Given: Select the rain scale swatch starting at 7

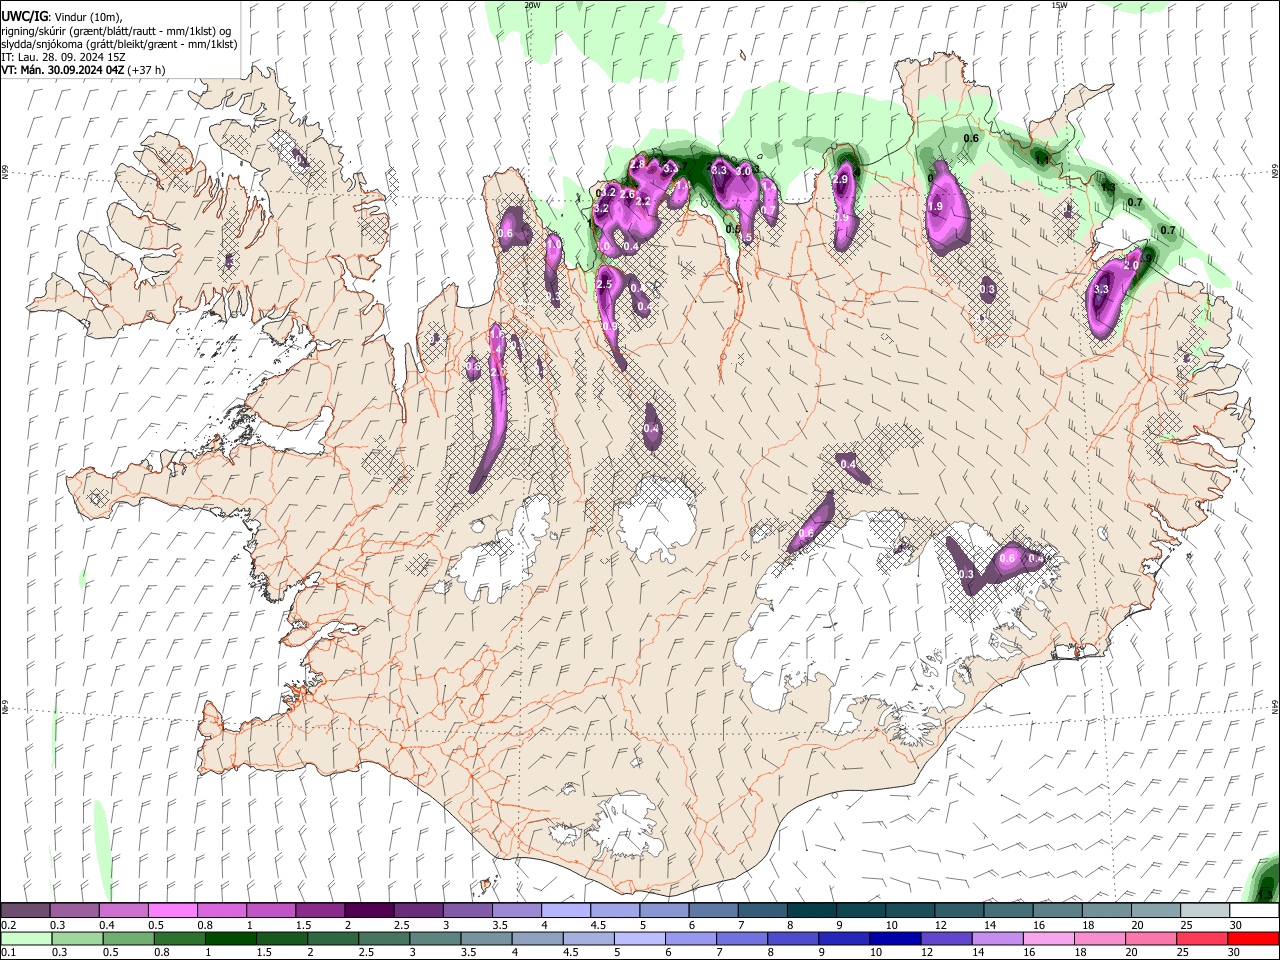Looking at the screenshot, I should pos(742,938).
